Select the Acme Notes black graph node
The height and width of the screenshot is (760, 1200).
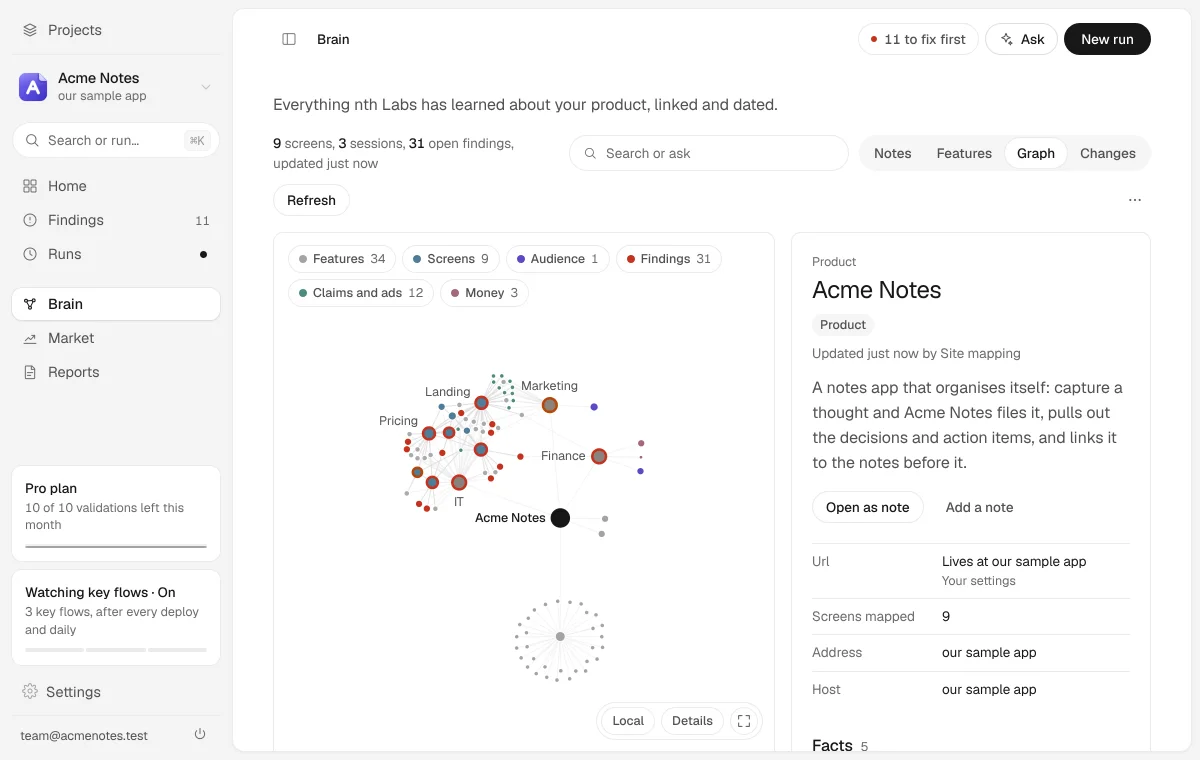click(x=560, y=518)
